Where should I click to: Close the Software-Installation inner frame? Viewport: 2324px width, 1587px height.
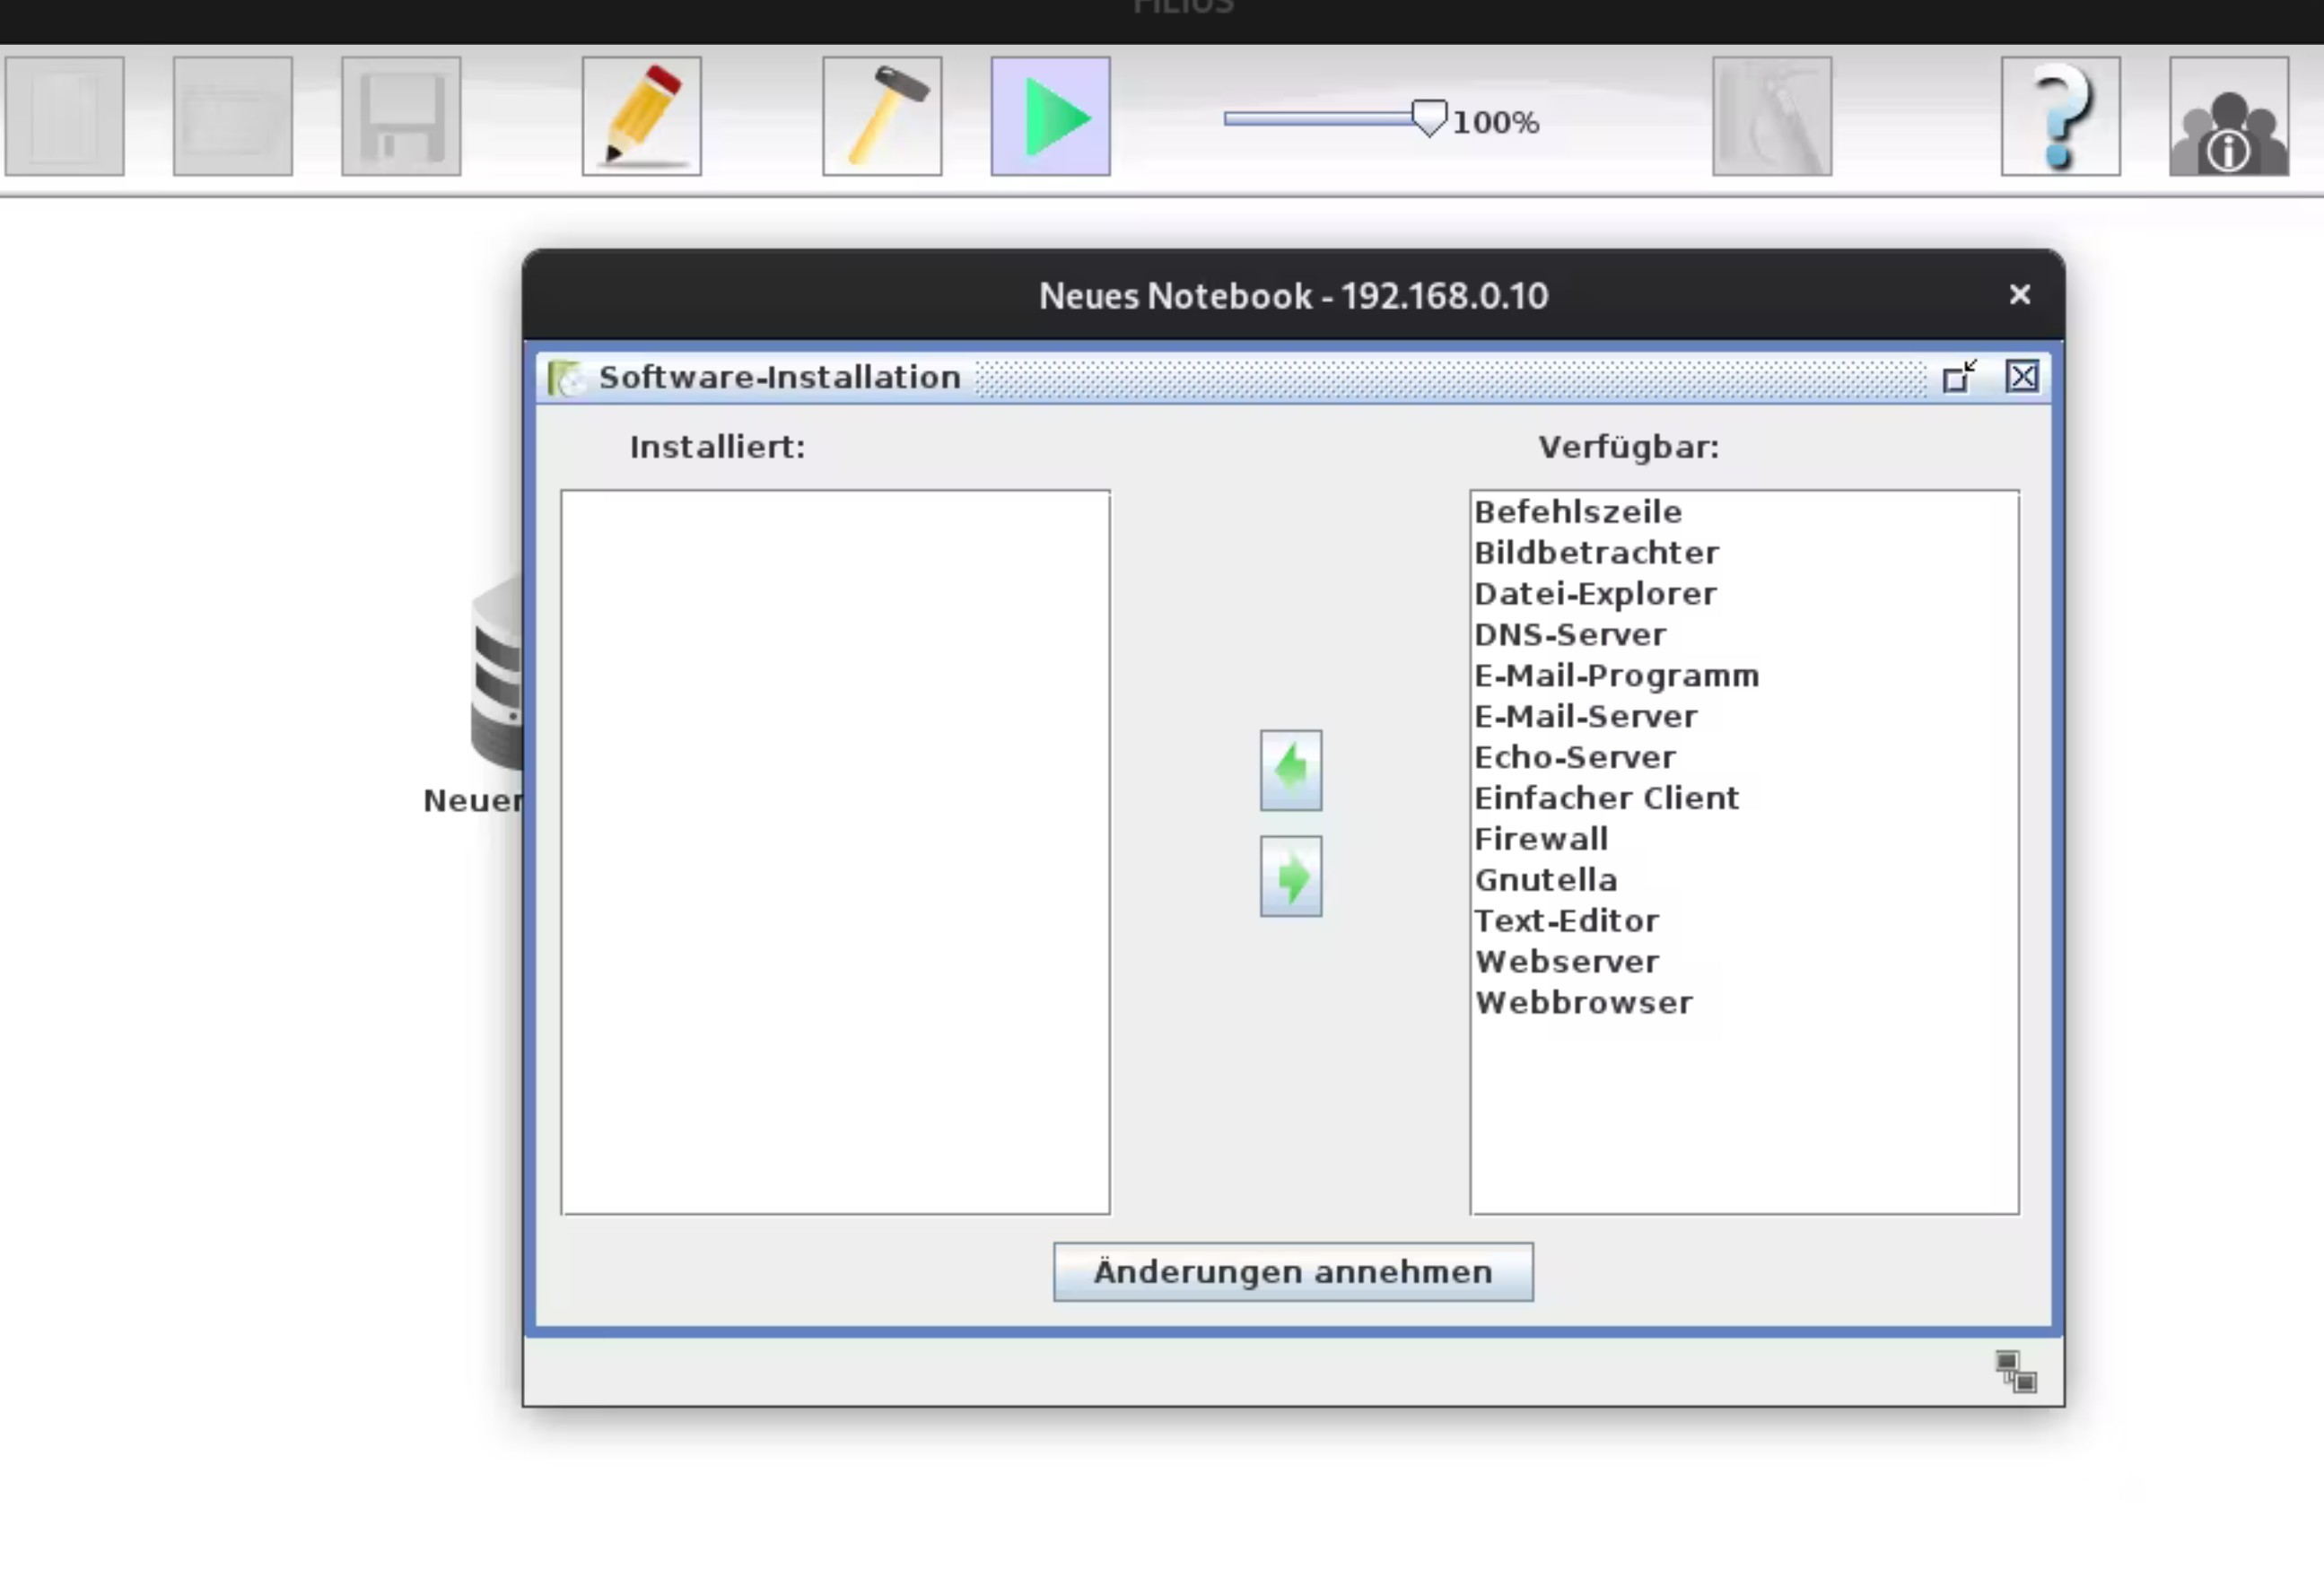(2022, 377)
